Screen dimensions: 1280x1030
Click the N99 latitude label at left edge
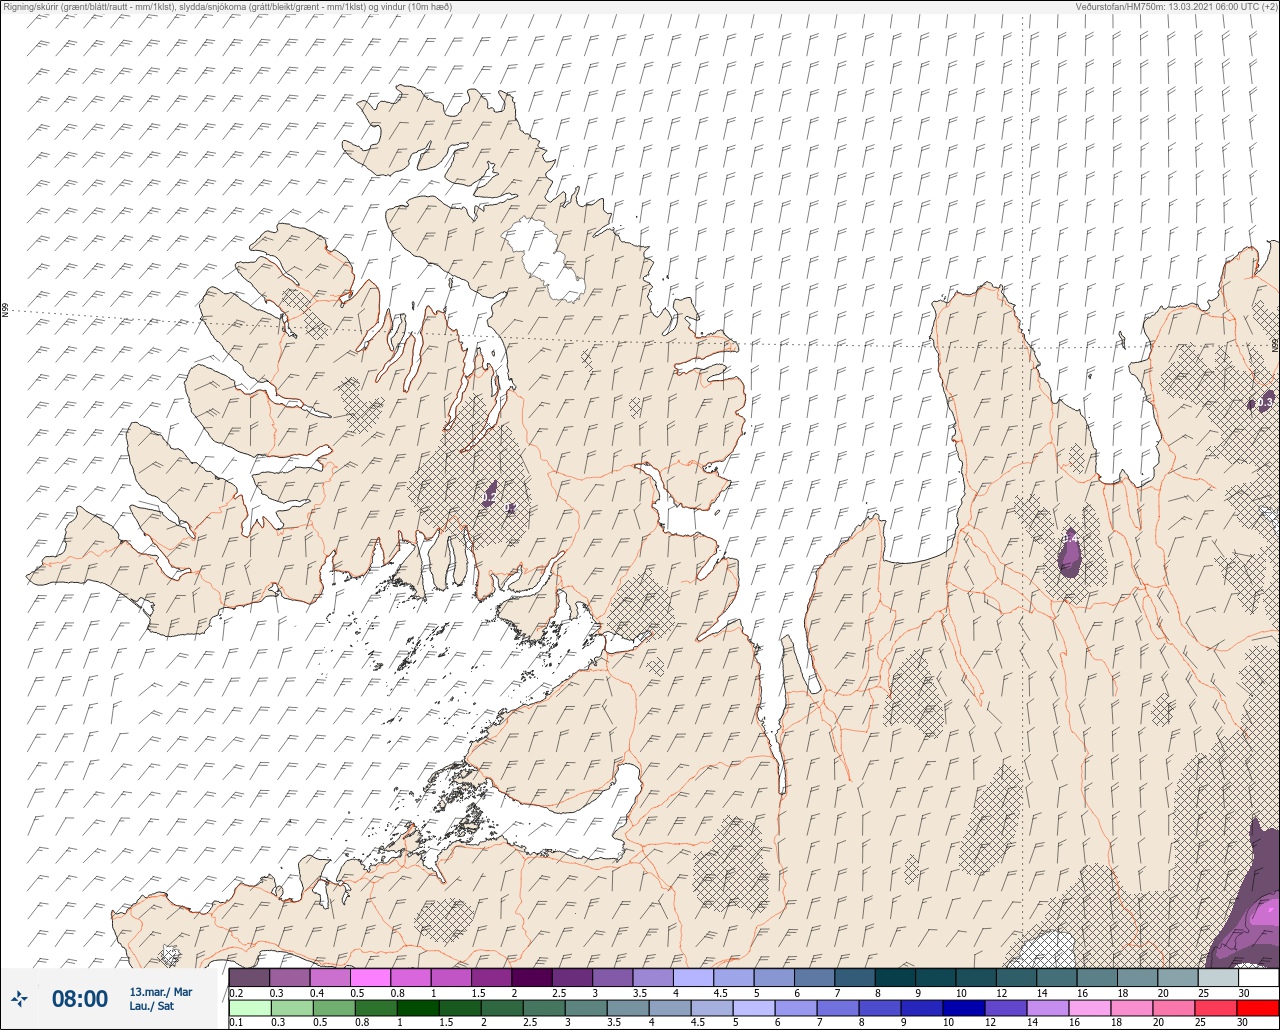tap(5, 311)
